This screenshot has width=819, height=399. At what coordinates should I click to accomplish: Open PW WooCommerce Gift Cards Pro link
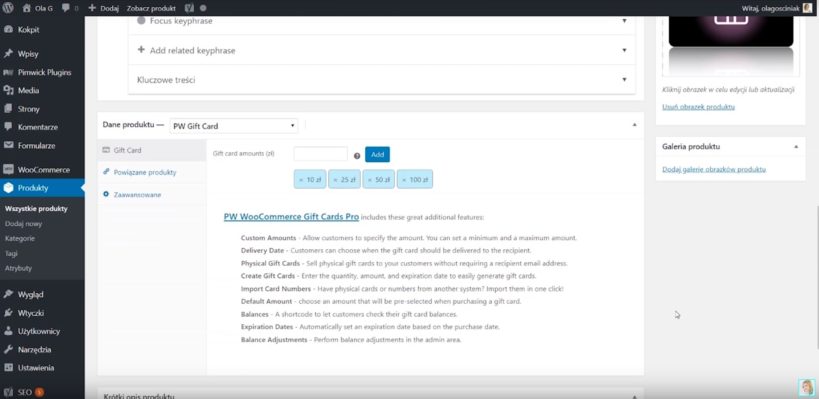291,217
